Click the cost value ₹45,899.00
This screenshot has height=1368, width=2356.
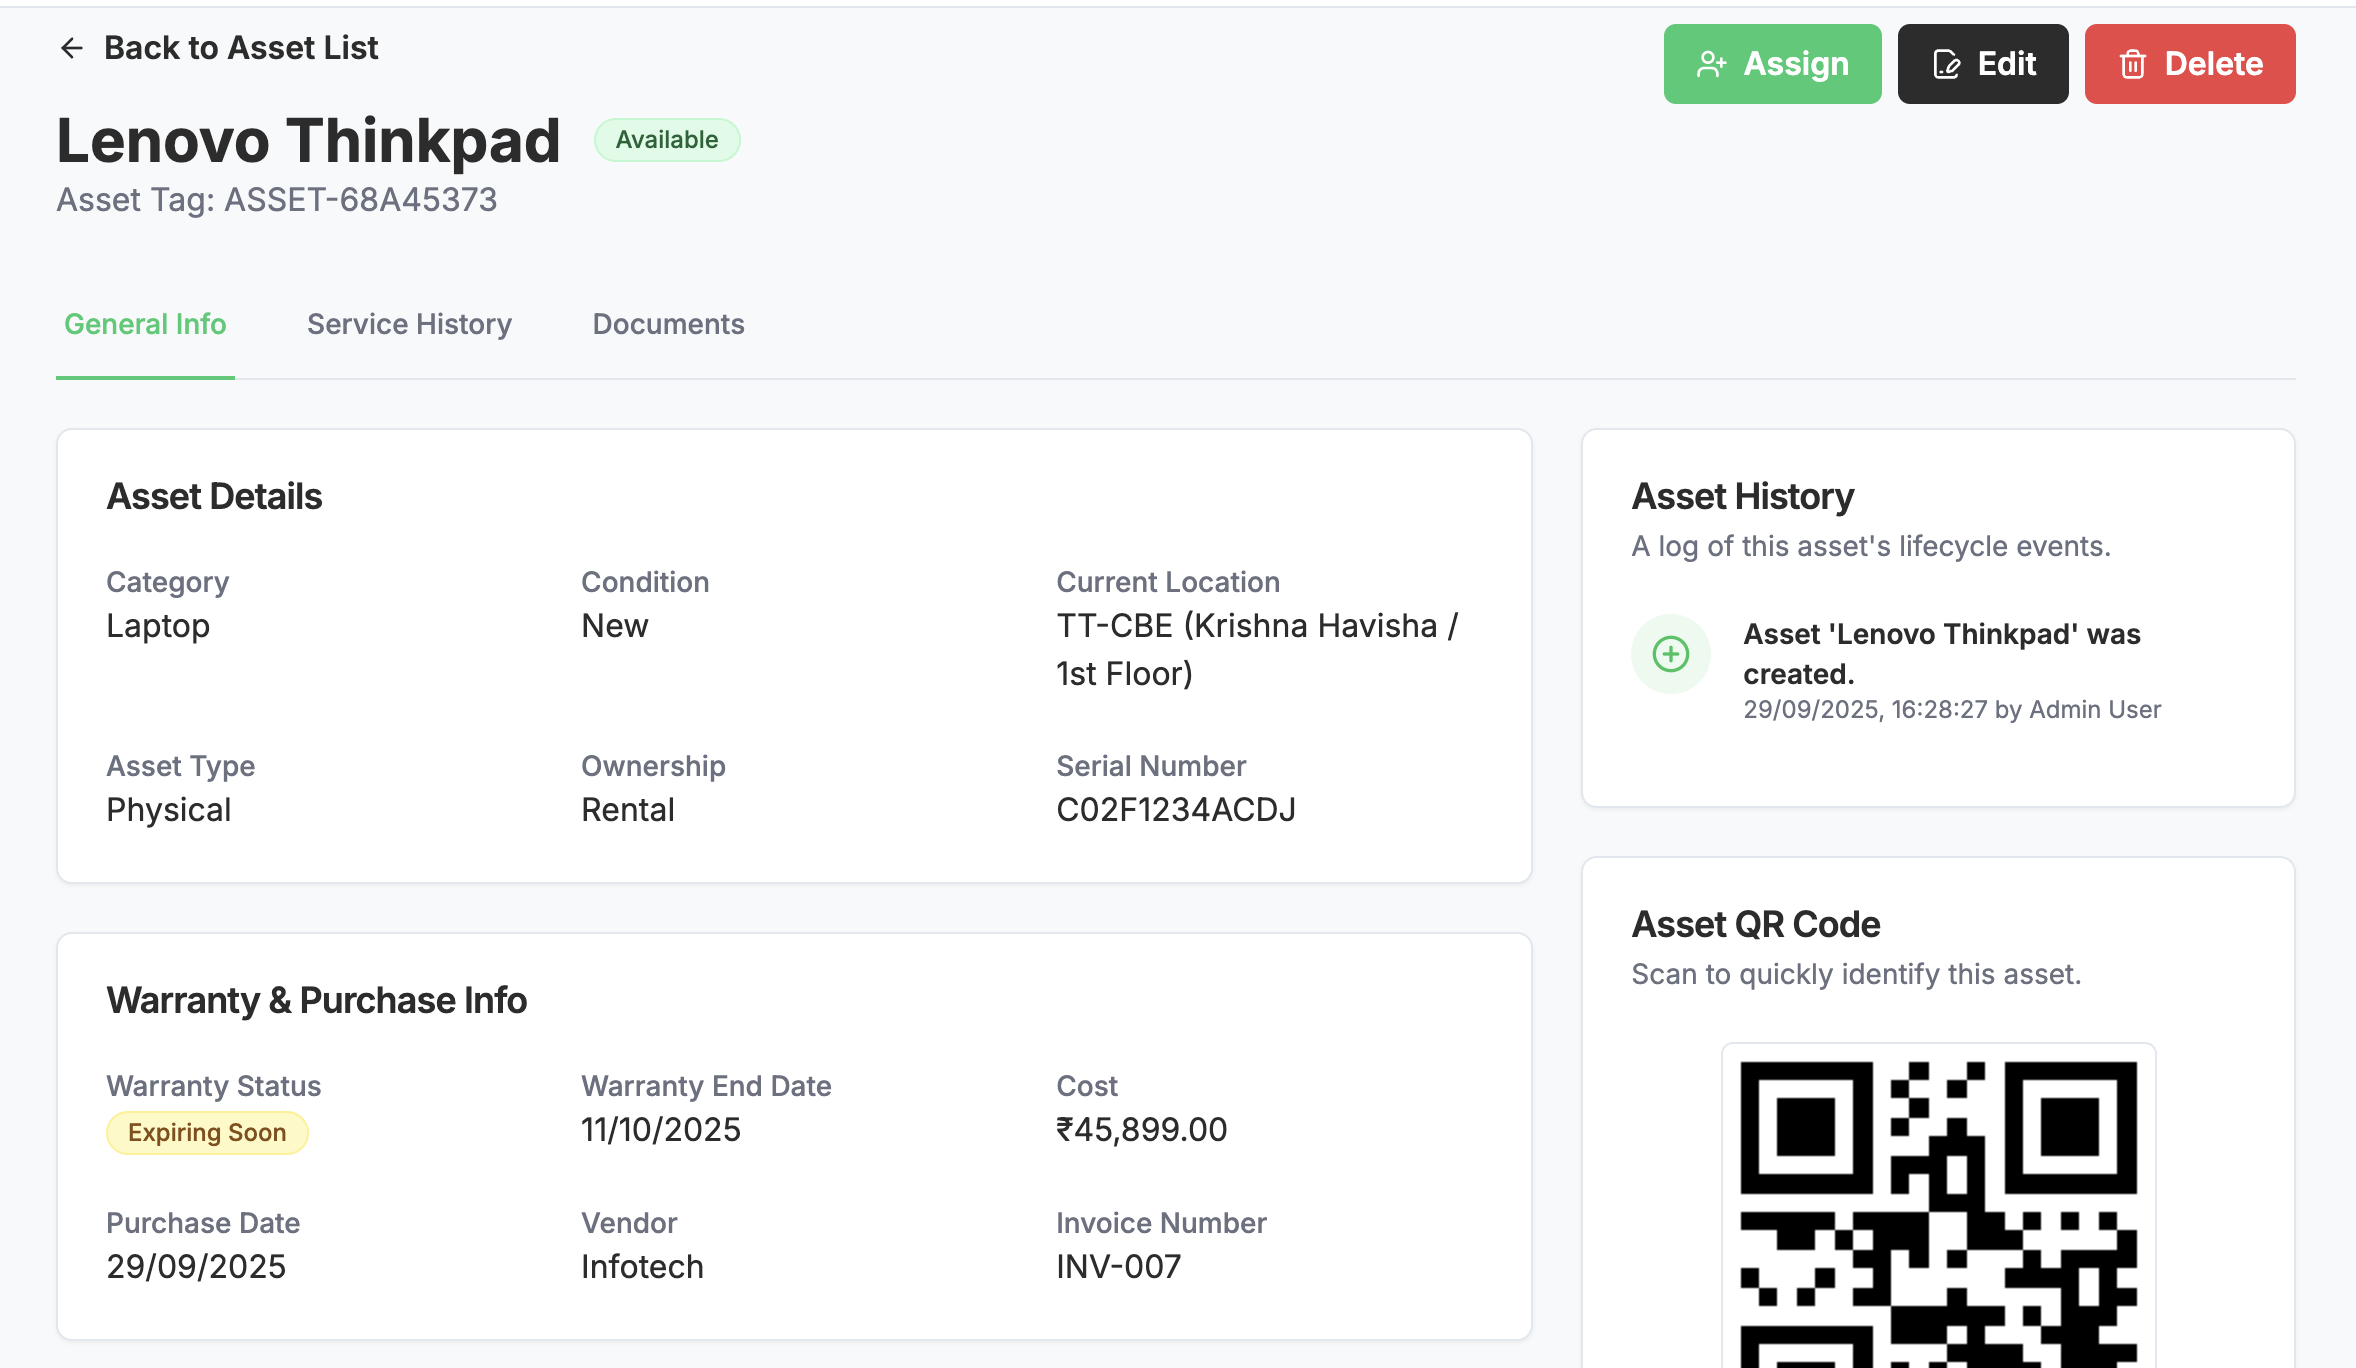click(x=1142, y=1130)
